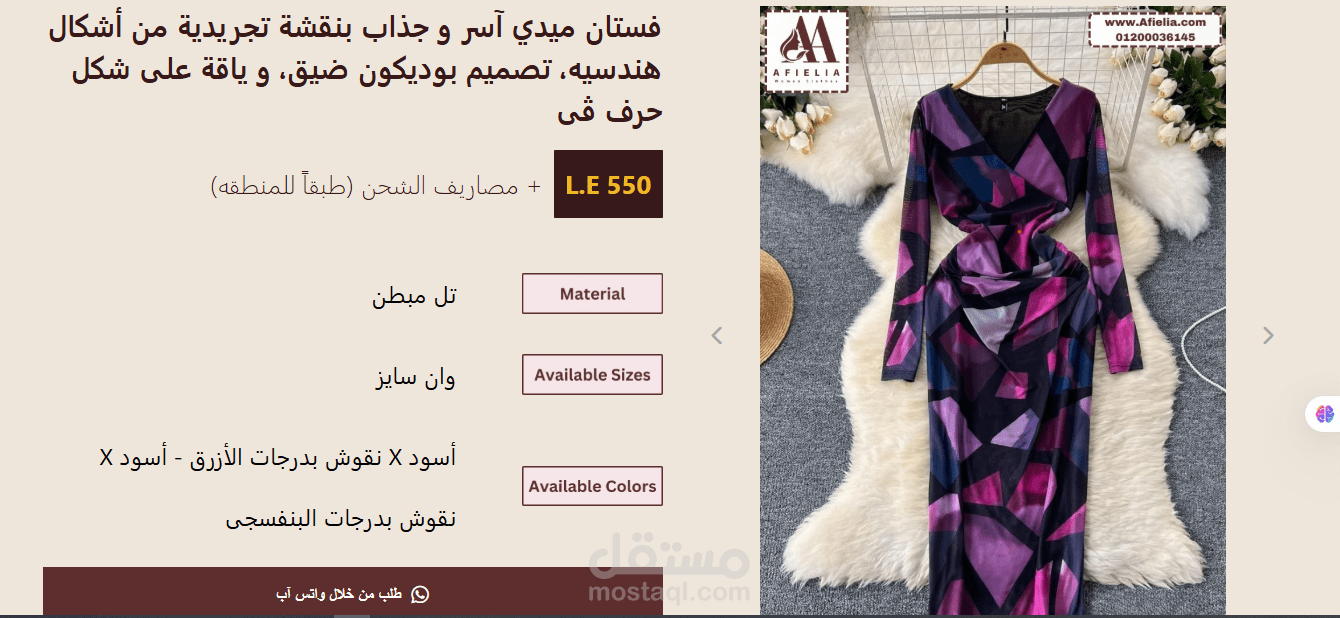The height and width of the screenshot is (618, 1340).
Task: Select the Available Colors label box
Action: click(592, 486)
